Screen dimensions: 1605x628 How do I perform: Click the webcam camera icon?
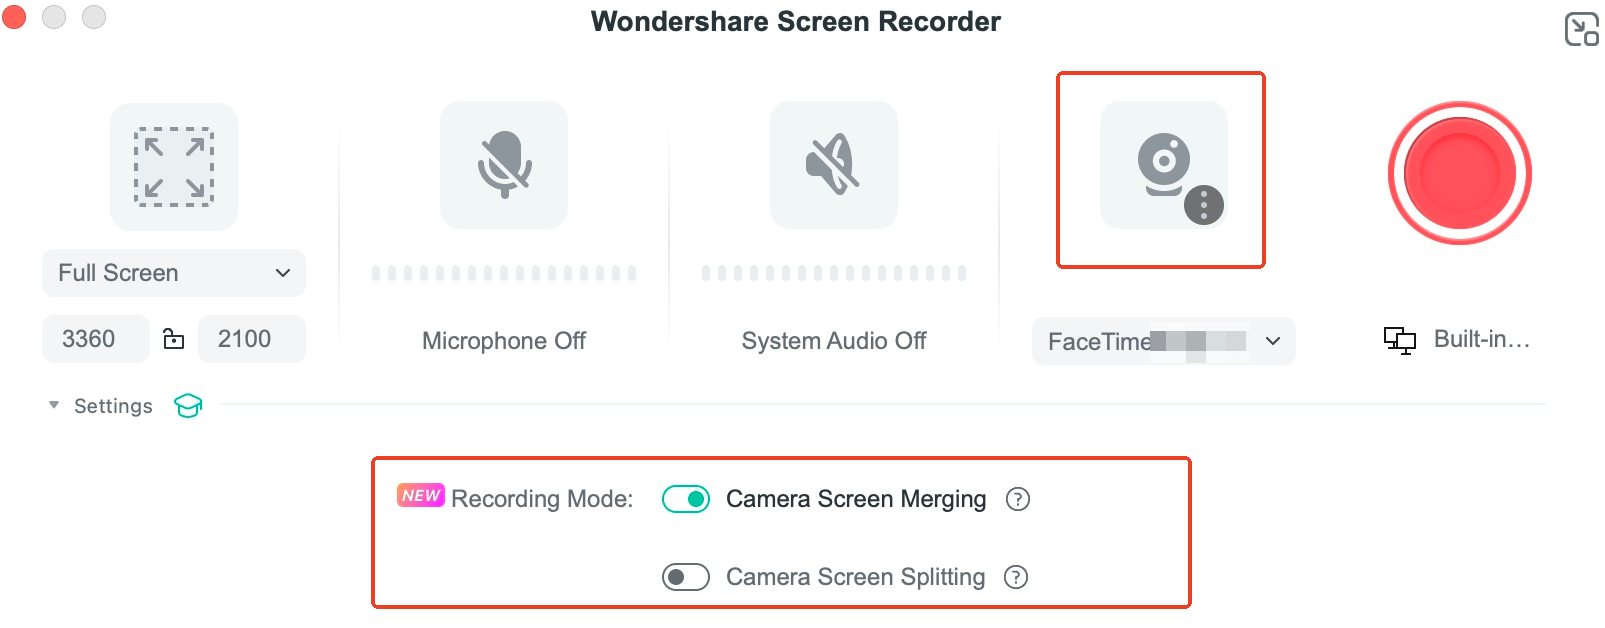[1163, 162]
